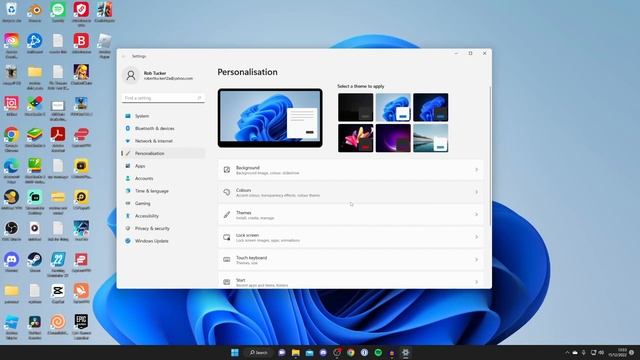The width and height of the screenshot is (640, 360).
Task: Apply the landscape lake theme
Action: [x=431, y=138]
